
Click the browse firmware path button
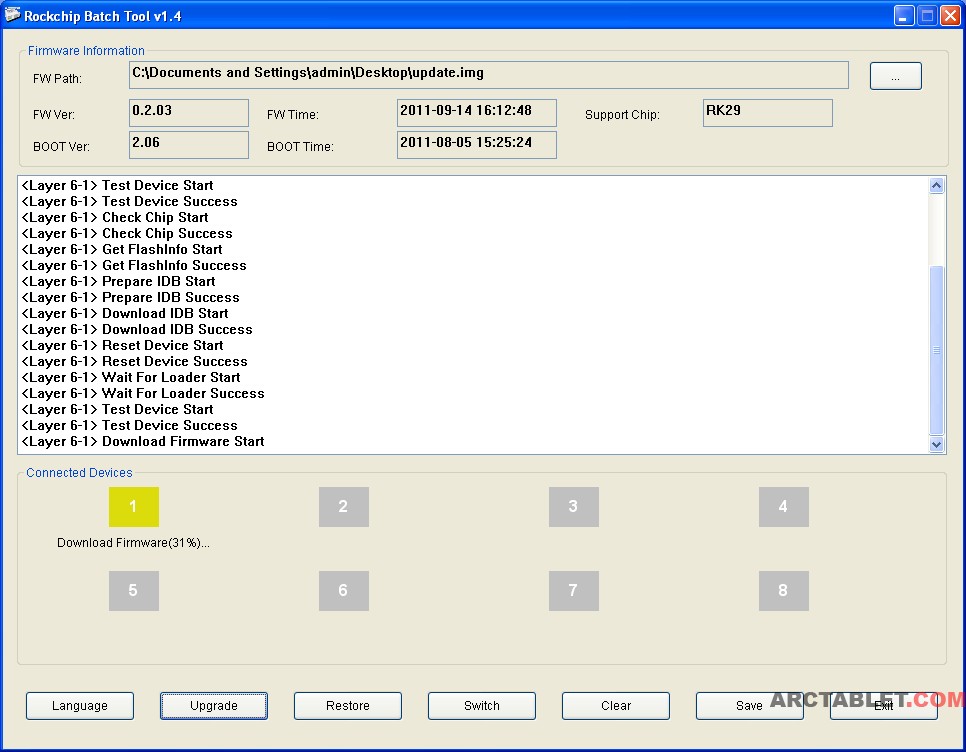[x=895, y=76]
